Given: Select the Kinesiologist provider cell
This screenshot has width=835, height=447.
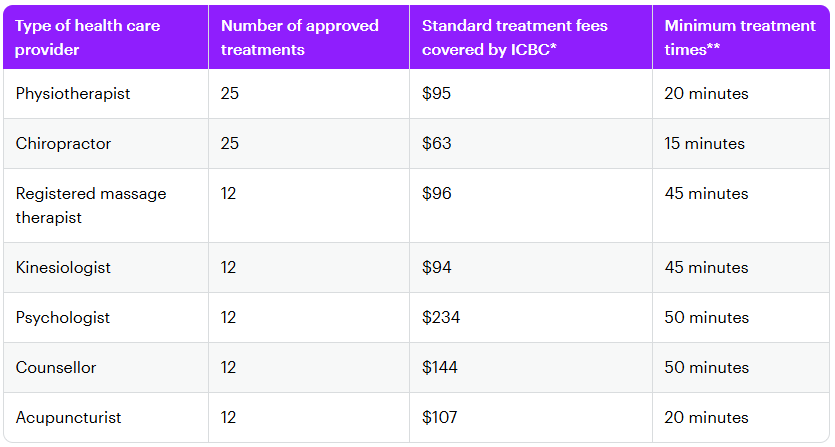Looking at the screenshot, I should 63,268.
